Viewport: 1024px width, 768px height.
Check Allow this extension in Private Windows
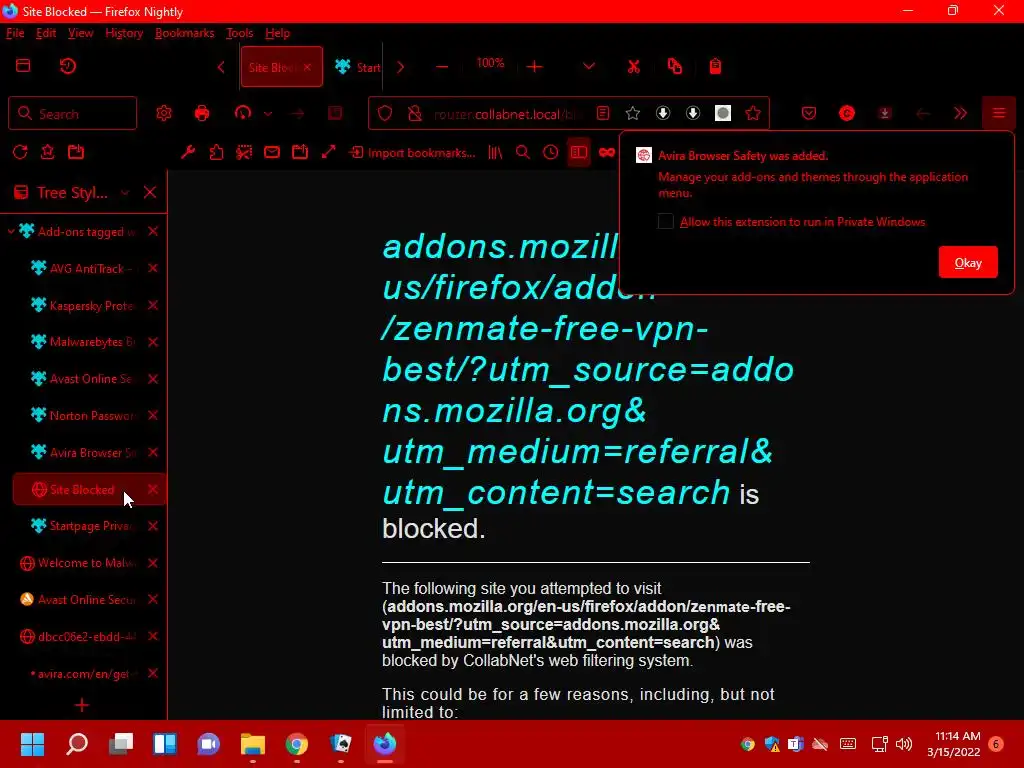[x=665, y=221]
